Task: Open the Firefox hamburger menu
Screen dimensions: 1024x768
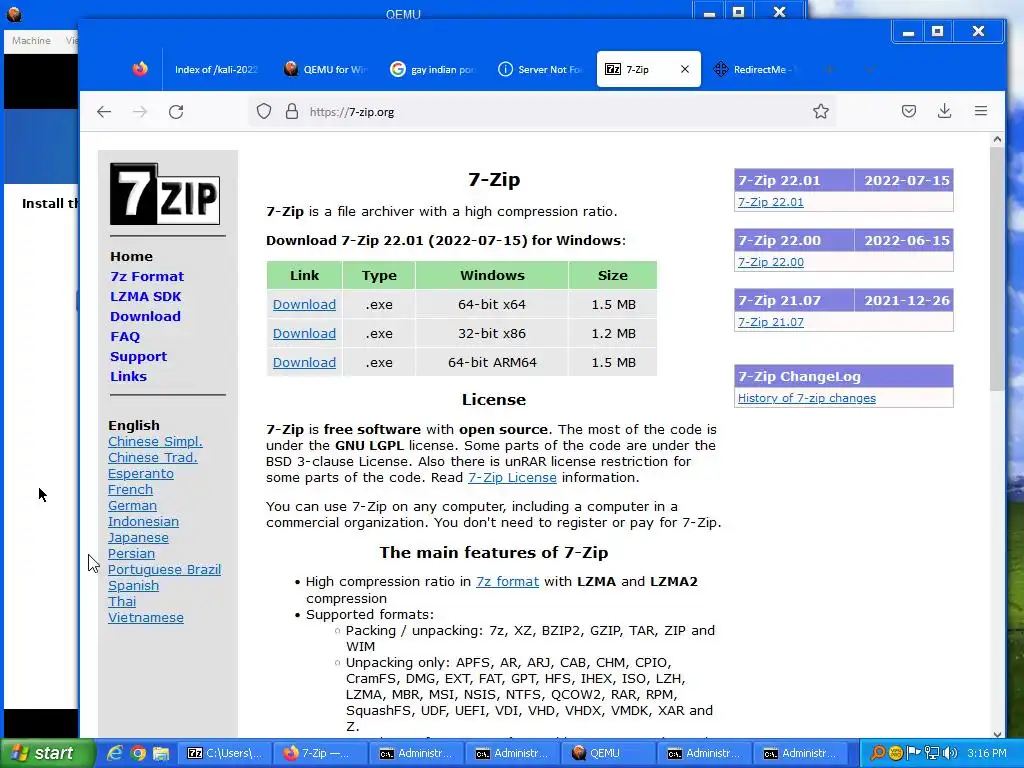Action: click(981, 111)
